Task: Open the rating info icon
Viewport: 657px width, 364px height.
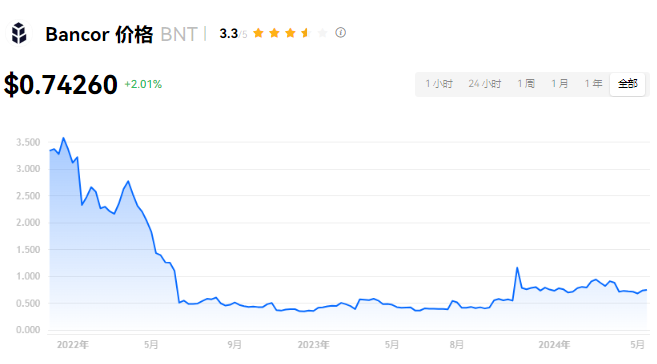Action: pyautogui.click(x=341, y=32)
